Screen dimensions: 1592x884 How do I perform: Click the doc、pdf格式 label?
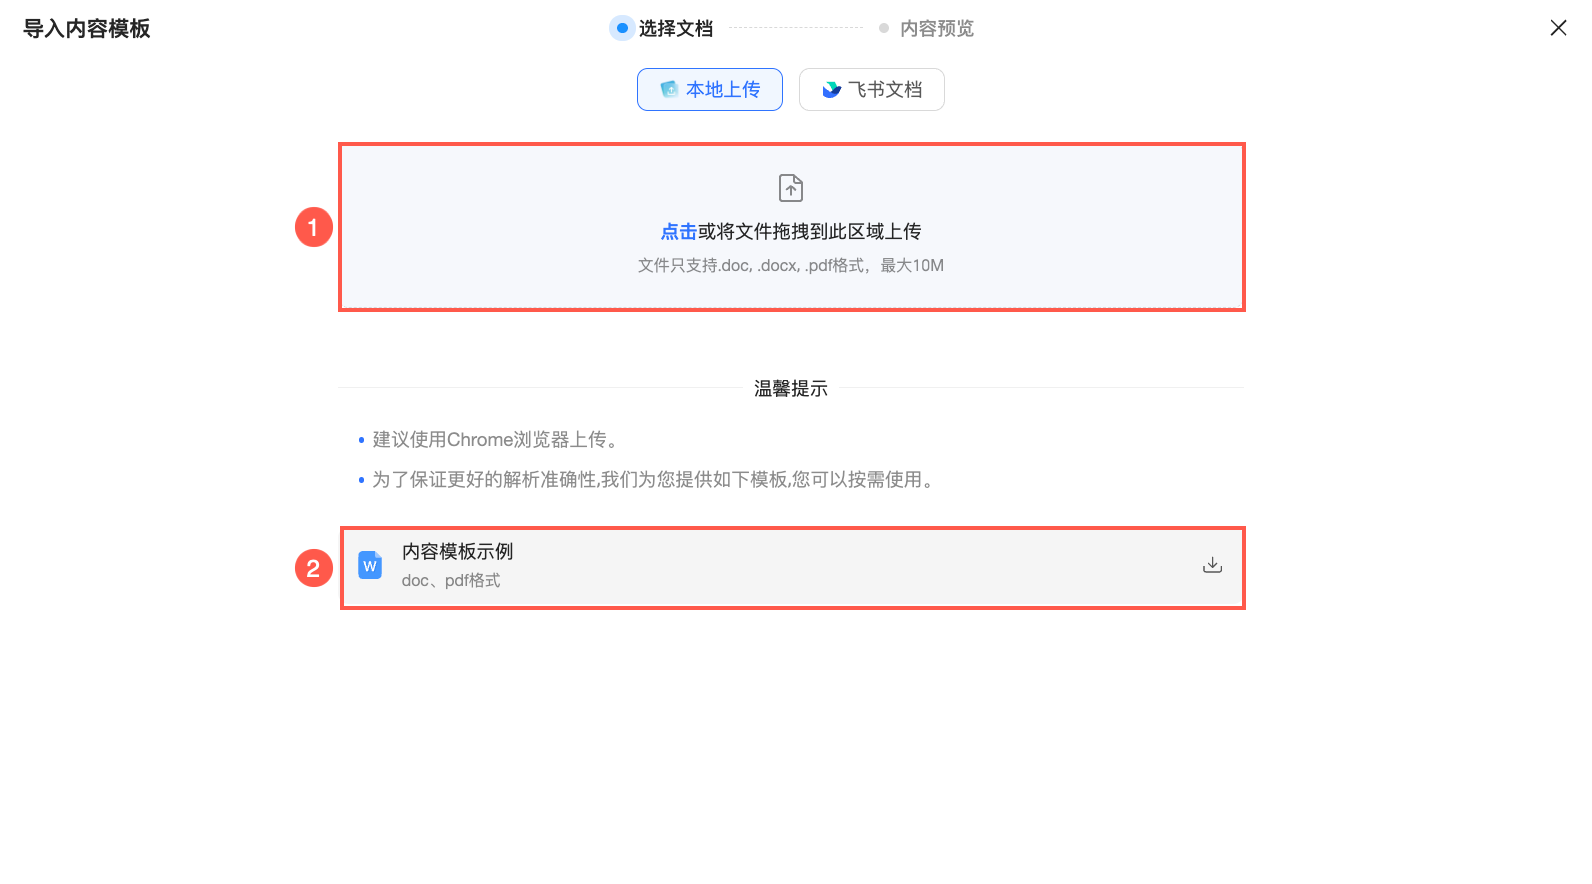pos(451,580)
